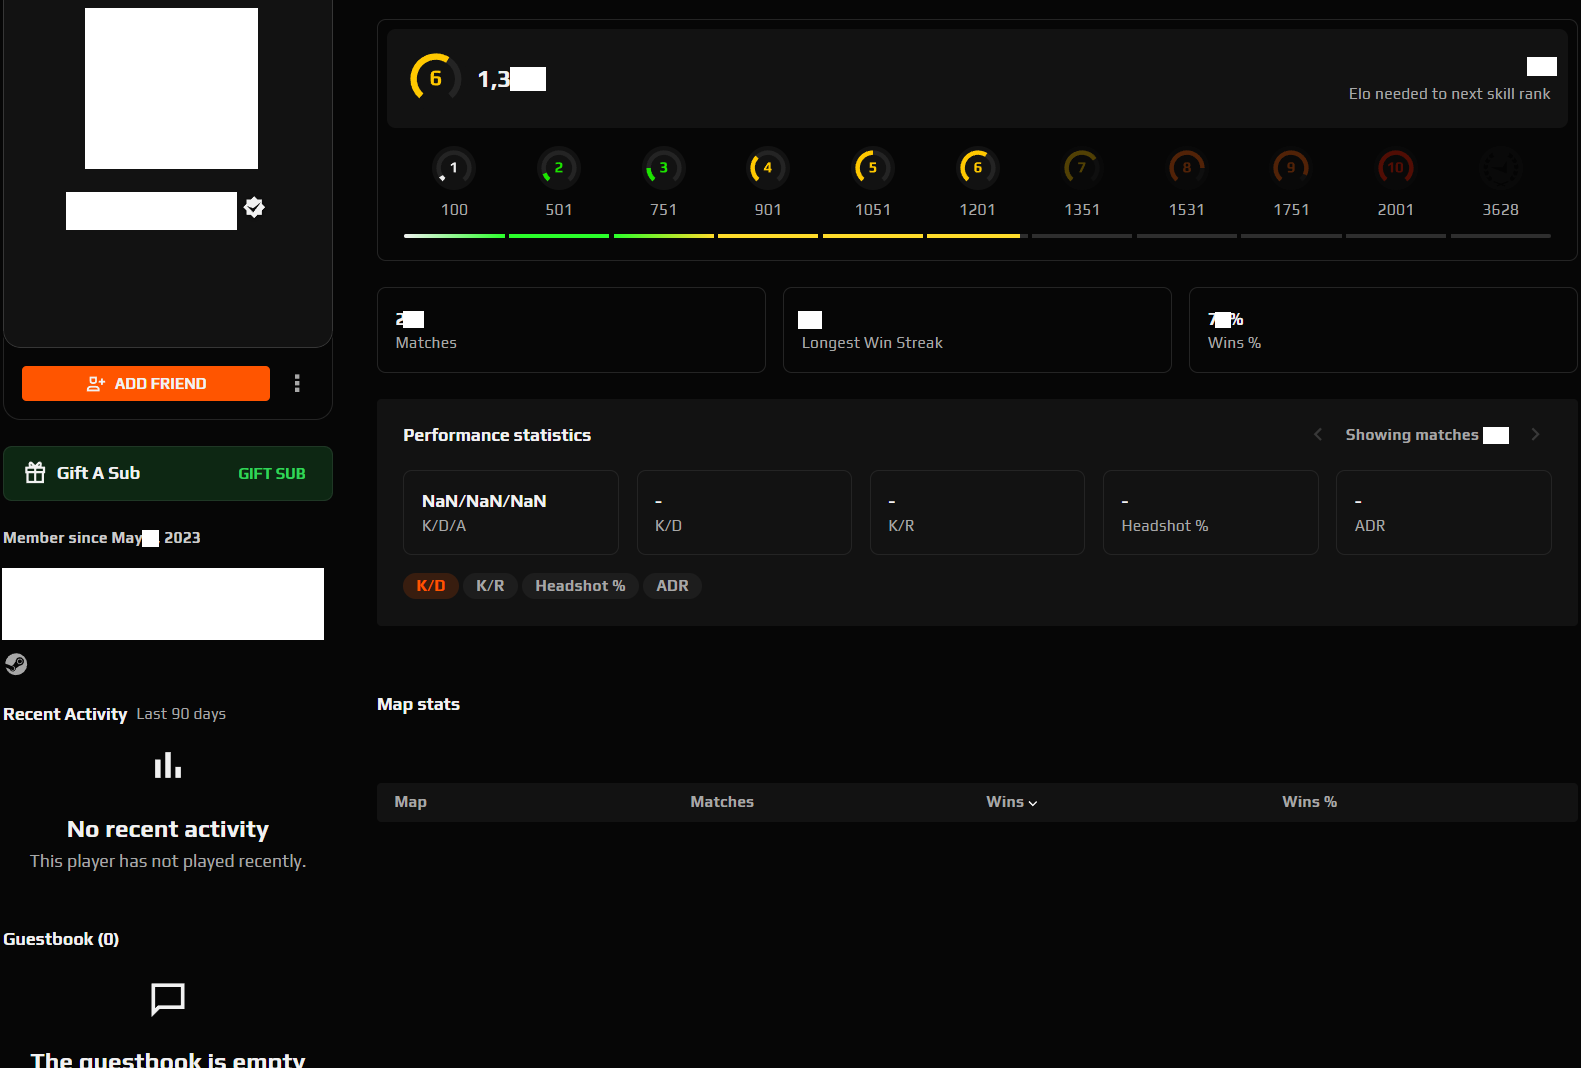
Task: Toggle the K/R chart filter chip
Action: [x=490, y=586]
